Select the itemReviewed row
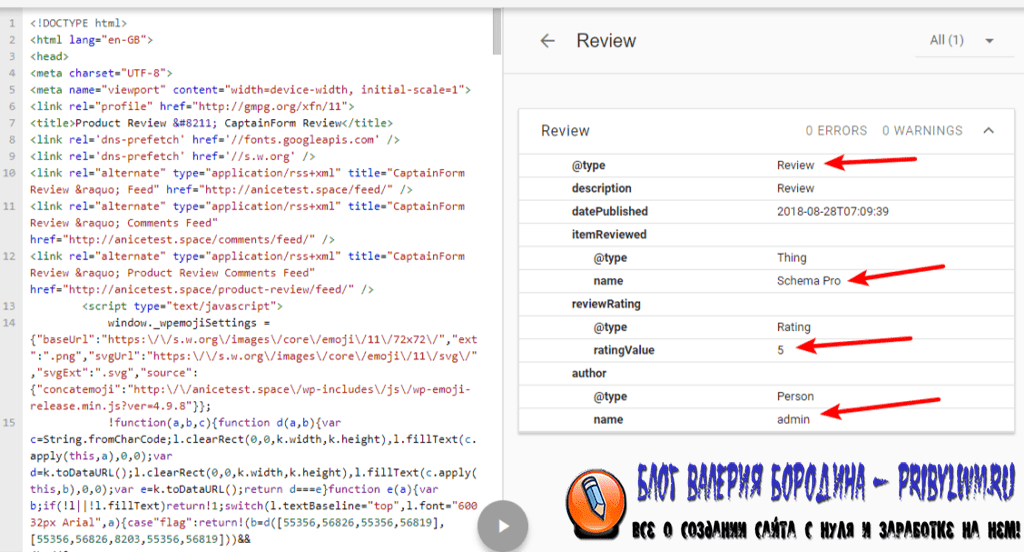This screenshot has width=1024, height=552. tap(766, 235)
